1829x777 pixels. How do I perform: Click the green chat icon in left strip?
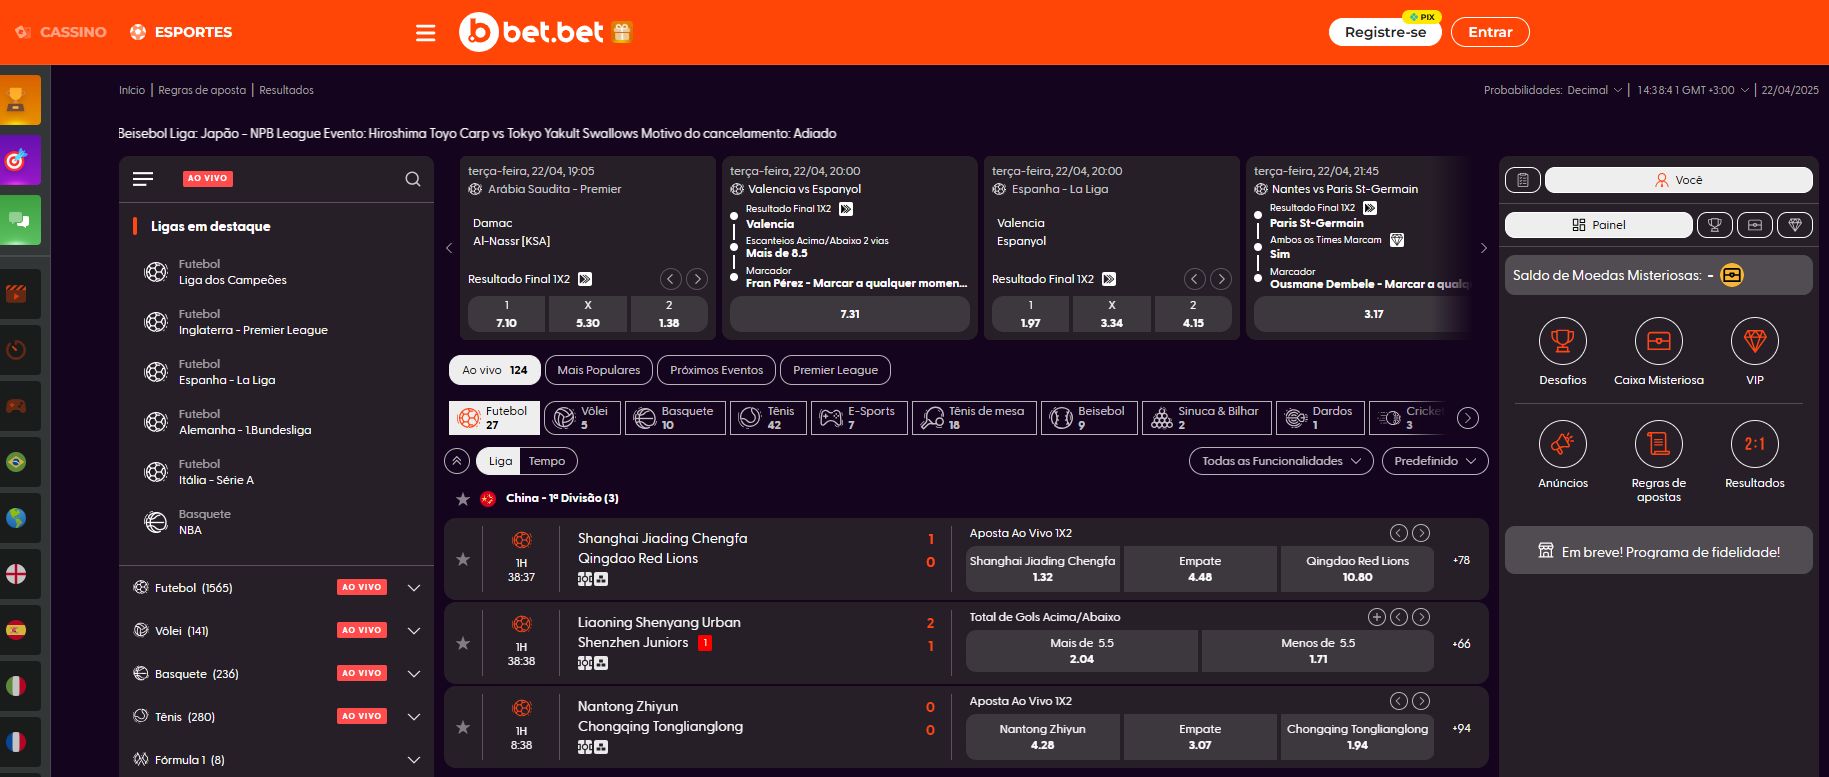17,220
